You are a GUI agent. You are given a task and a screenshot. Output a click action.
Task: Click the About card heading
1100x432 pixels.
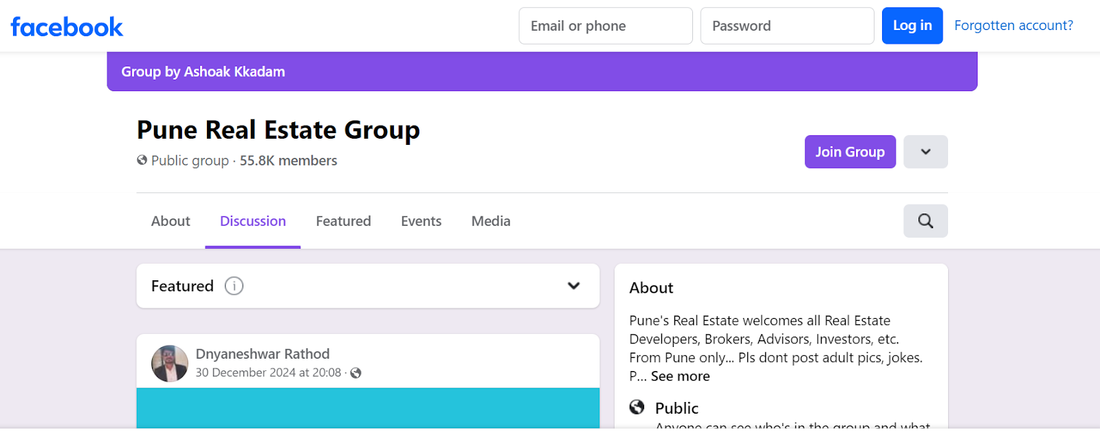pos(651,288)
